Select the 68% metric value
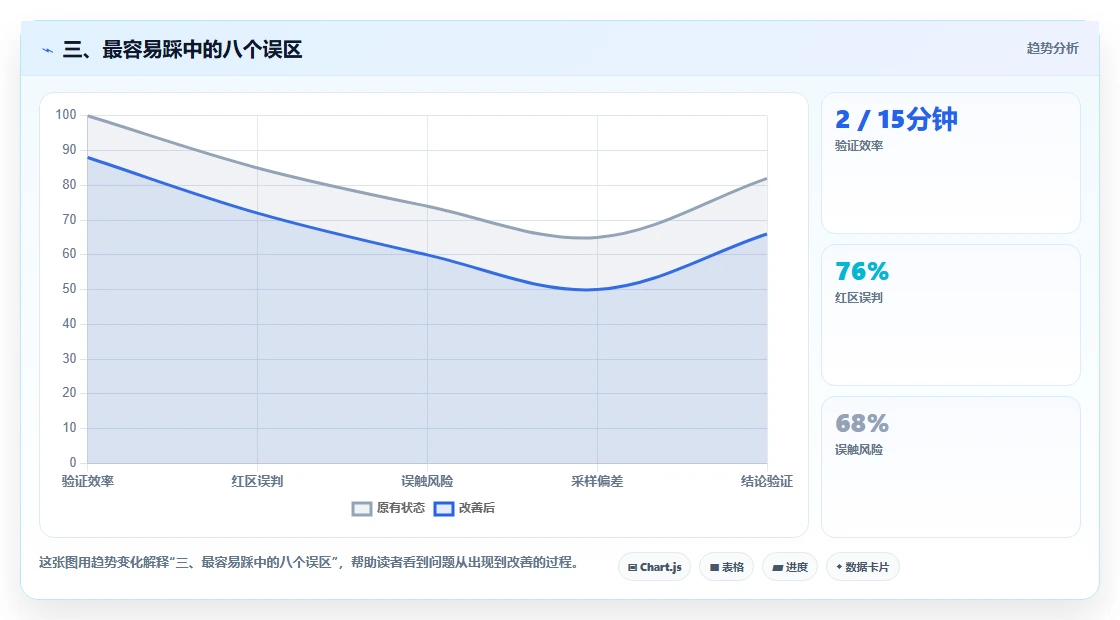This screenshot has width=1120, height=620. point(862,424)
